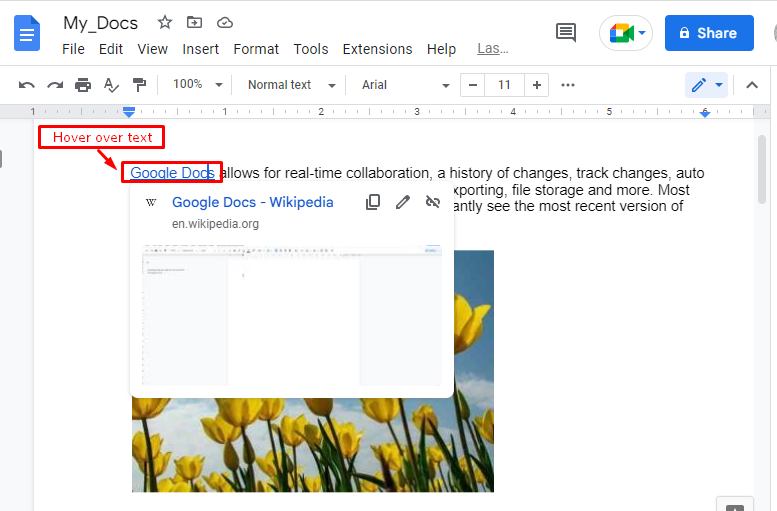Open the File menu
Screen dimensions: 777x511
click(73, 49)
